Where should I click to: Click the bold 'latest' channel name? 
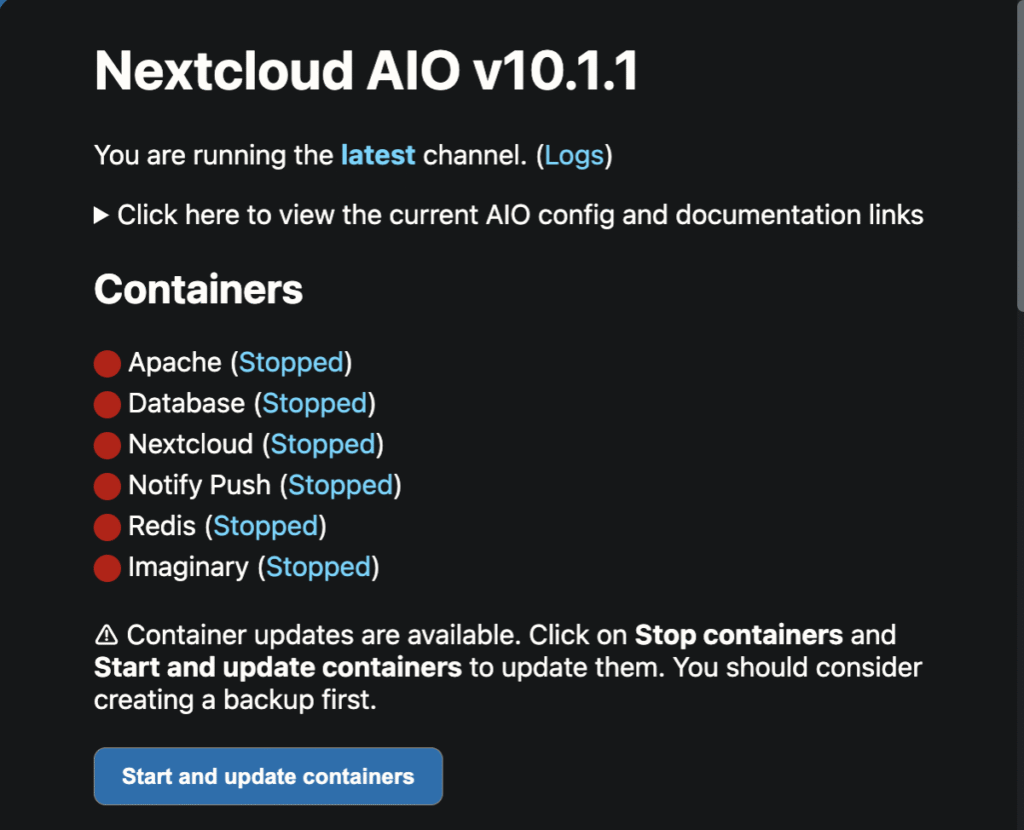click(378, 156)
